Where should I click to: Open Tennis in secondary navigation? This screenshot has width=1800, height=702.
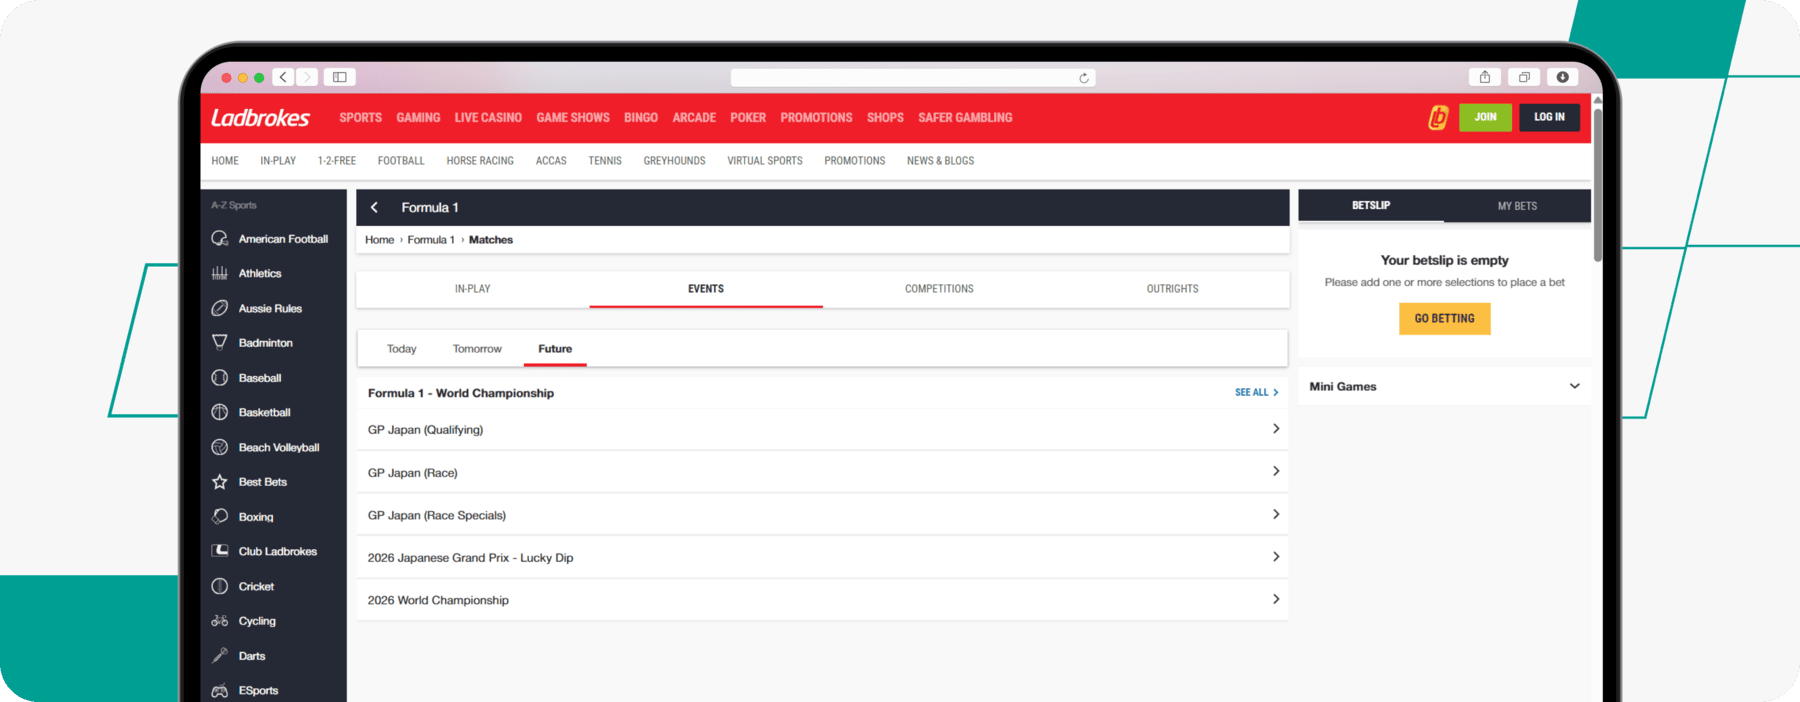(605, 161)
